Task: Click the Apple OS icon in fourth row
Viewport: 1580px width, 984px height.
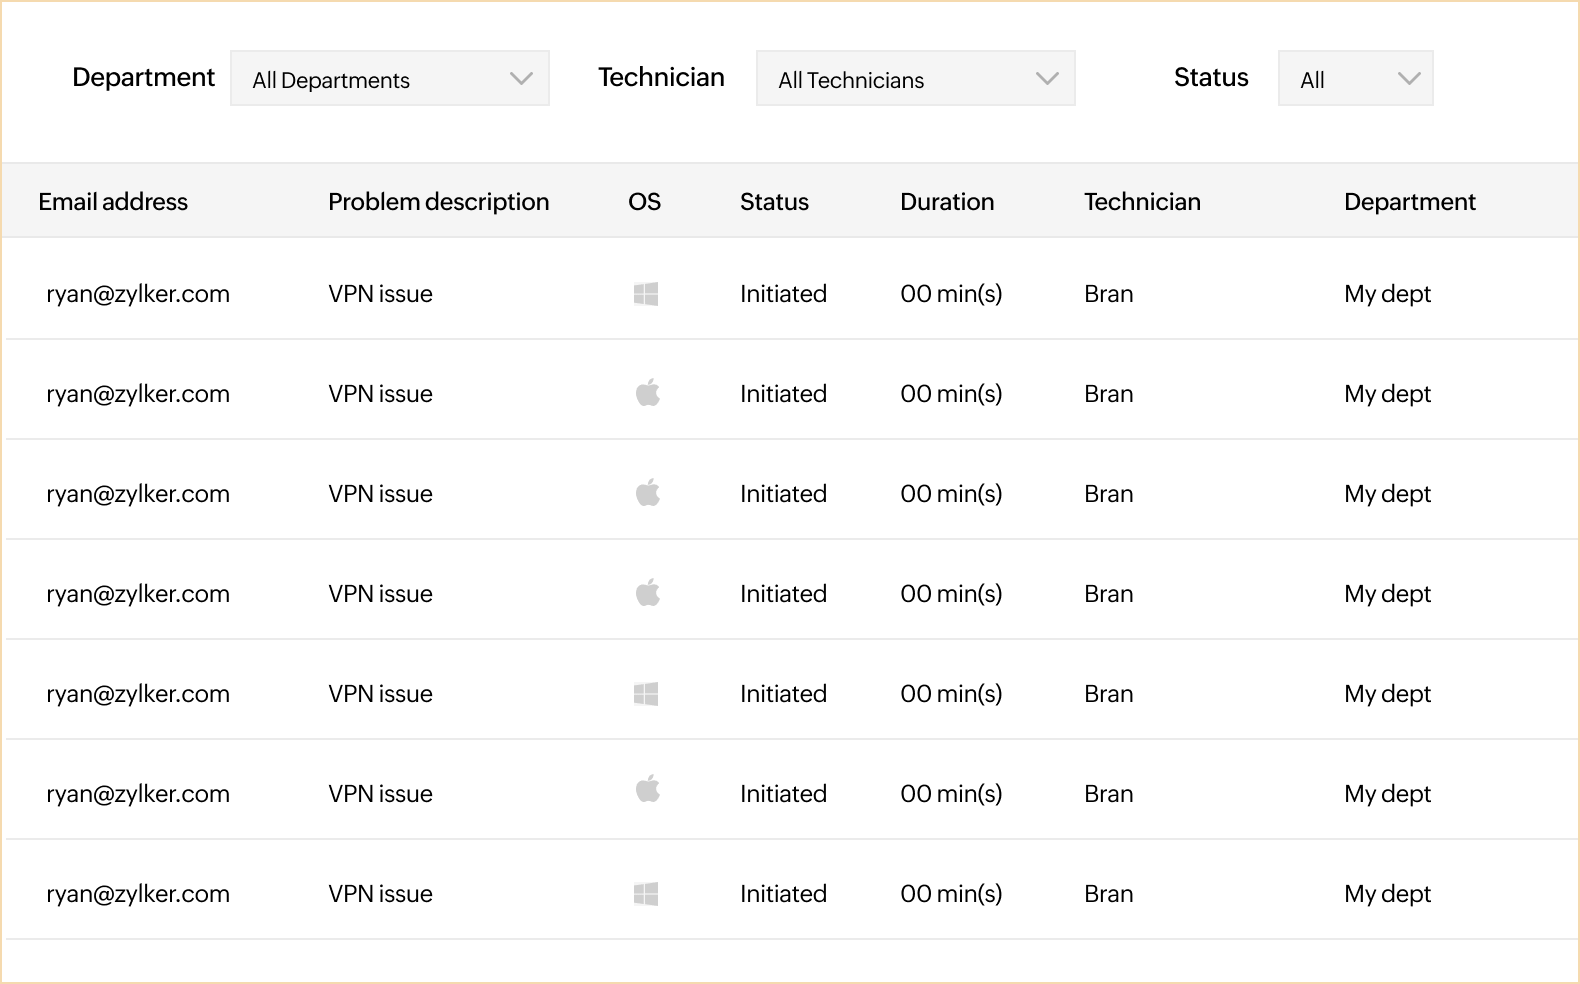Action: click(647, 593)
